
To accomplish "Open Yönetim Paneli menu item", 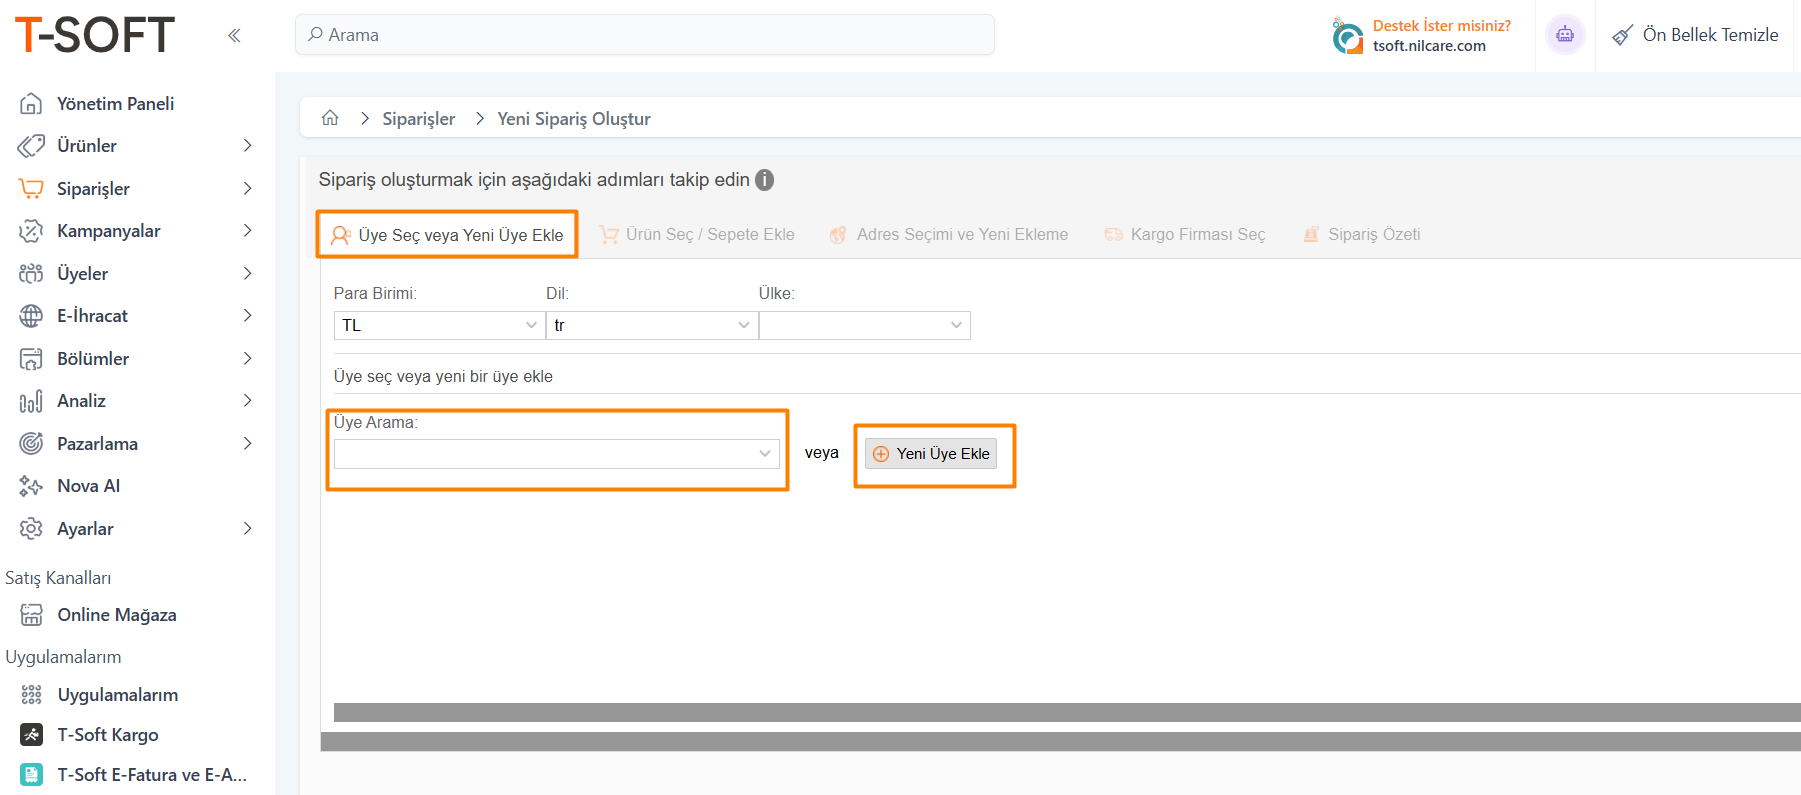I will 115,104.
